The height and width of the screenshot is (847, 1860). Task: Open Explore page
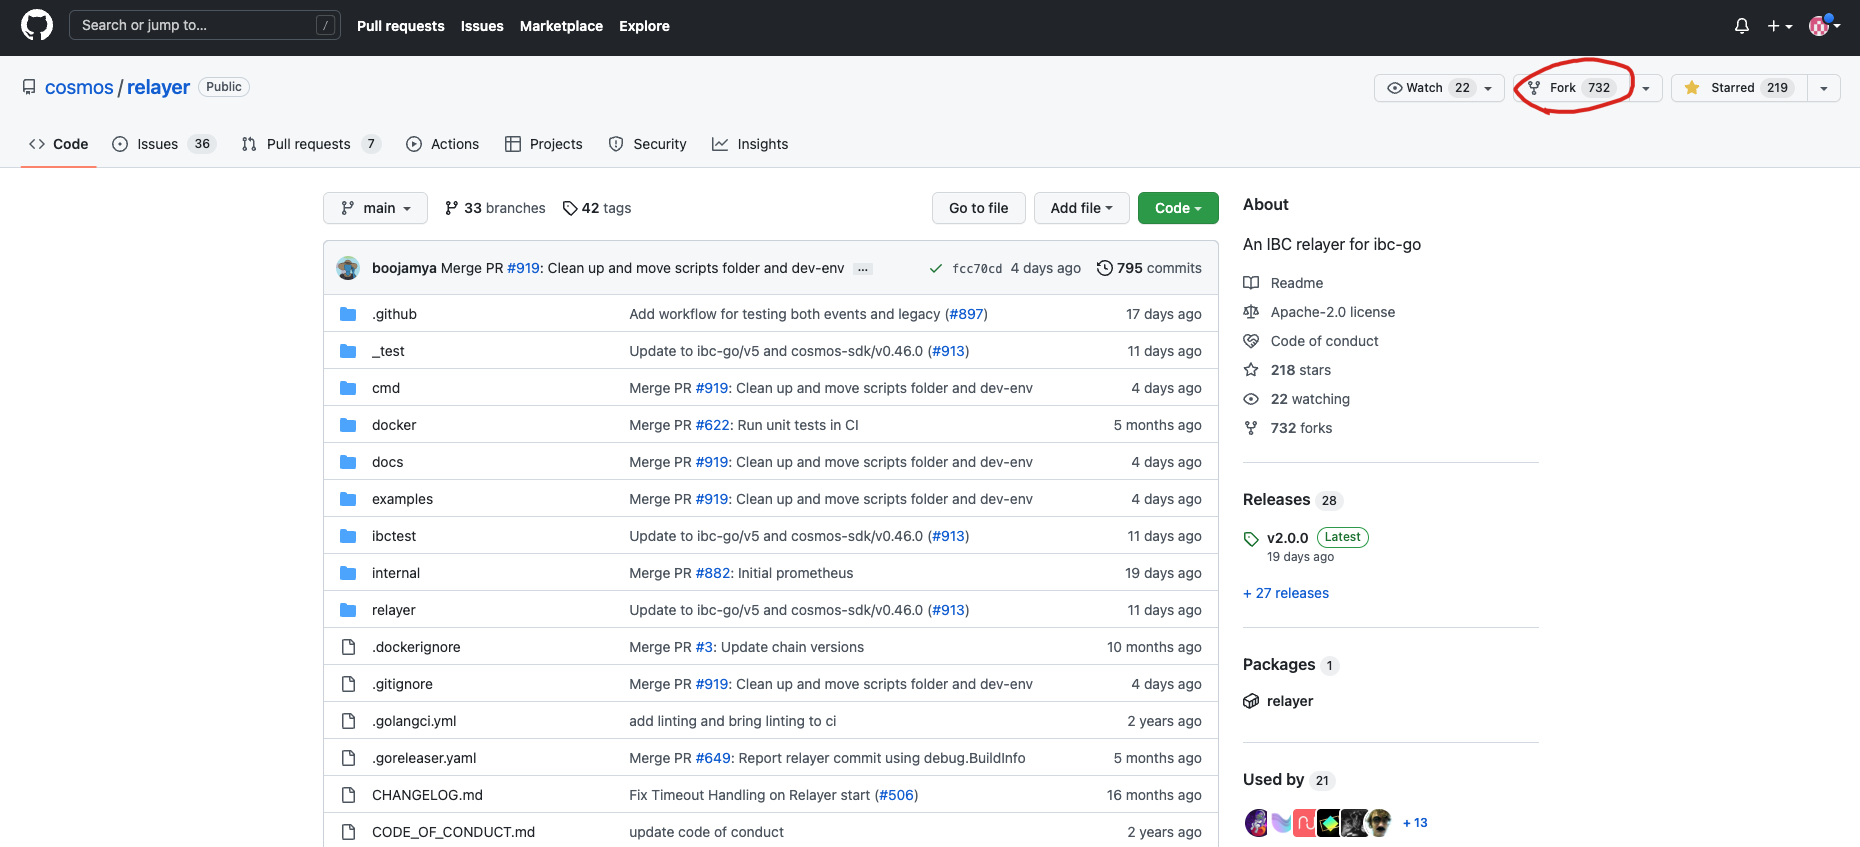[x=644, y=26]
